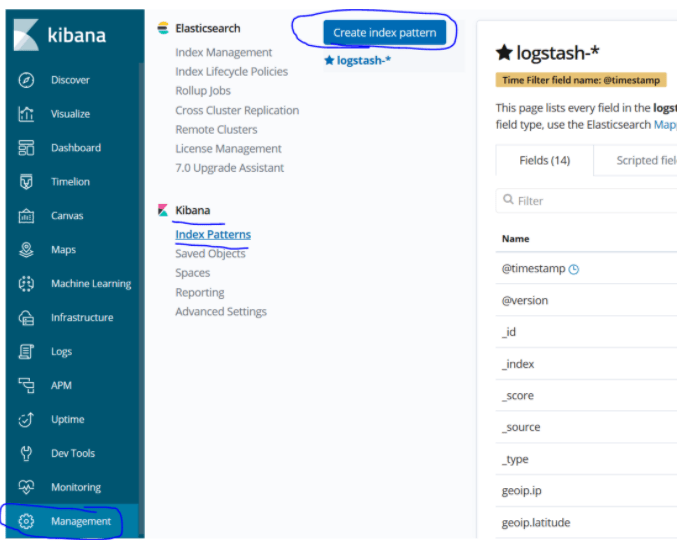Click the Filter input field

point(587,201)
